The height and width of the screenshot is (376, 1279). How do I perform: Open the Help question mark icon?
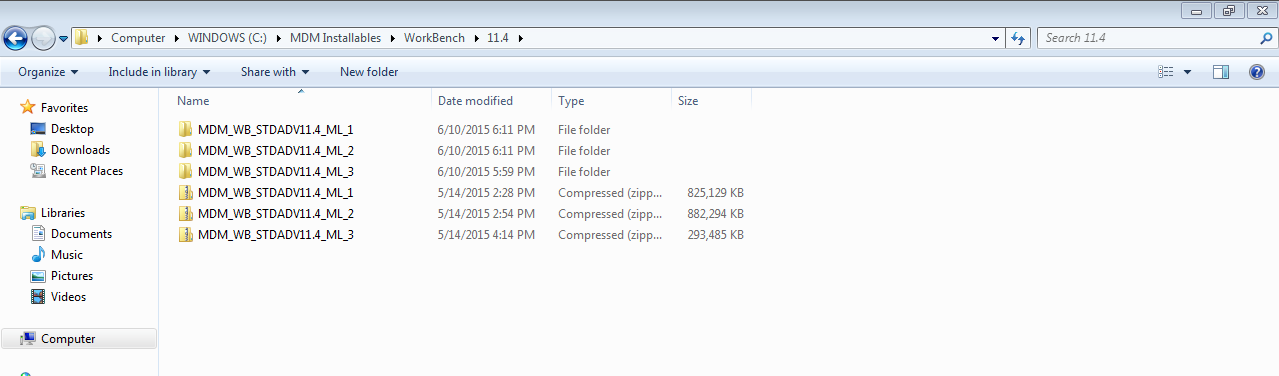point(1257,72)
